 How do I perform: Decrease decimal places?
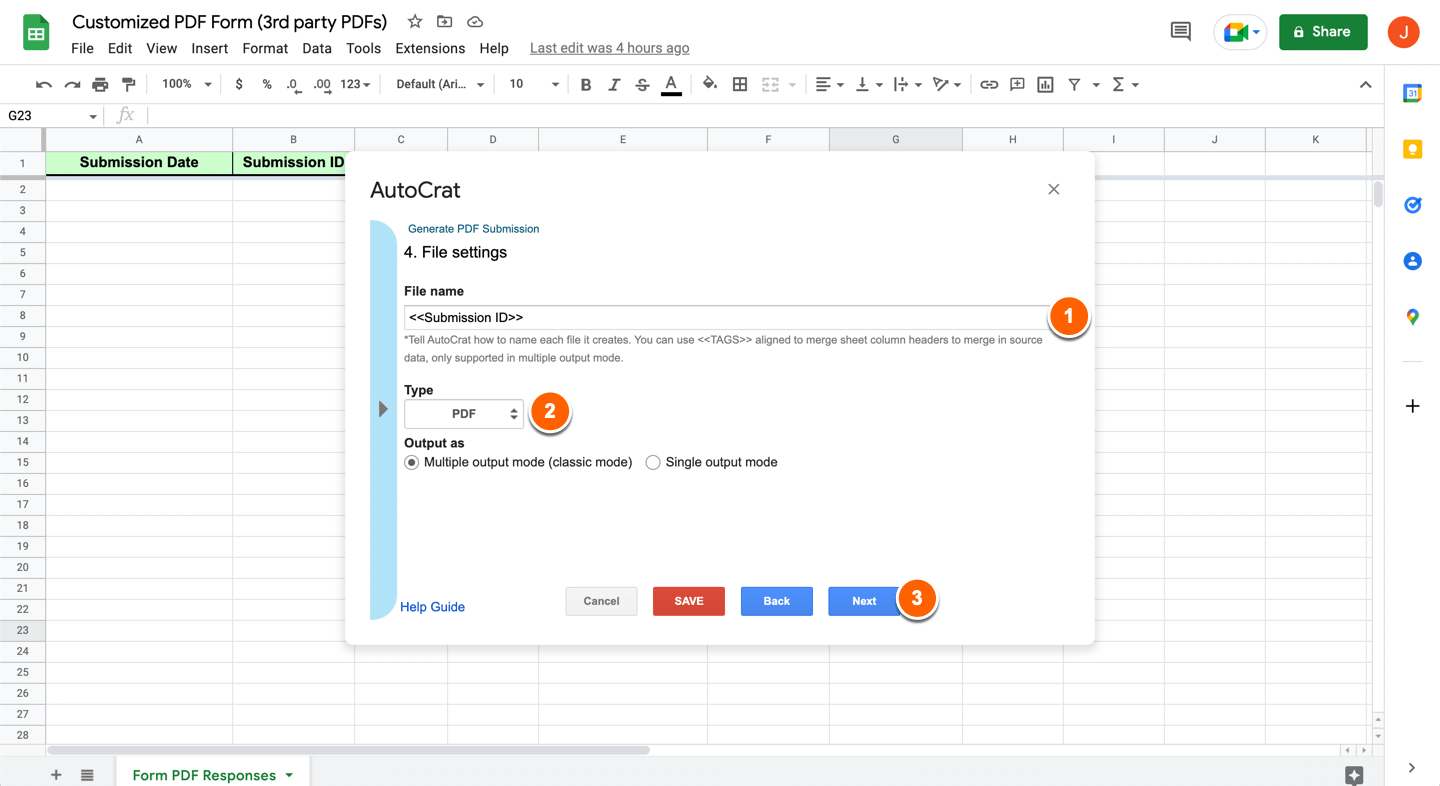293,85
